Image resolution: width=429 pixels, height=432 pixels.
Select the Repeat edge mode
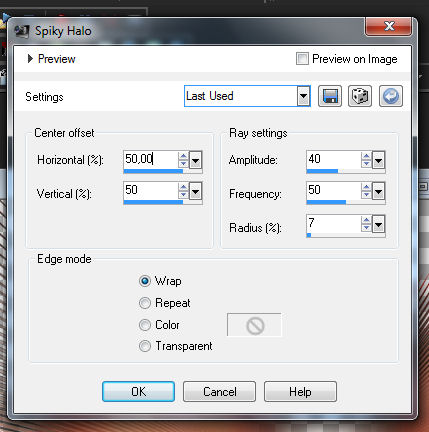pyautogui.click(x=145, y=303)
